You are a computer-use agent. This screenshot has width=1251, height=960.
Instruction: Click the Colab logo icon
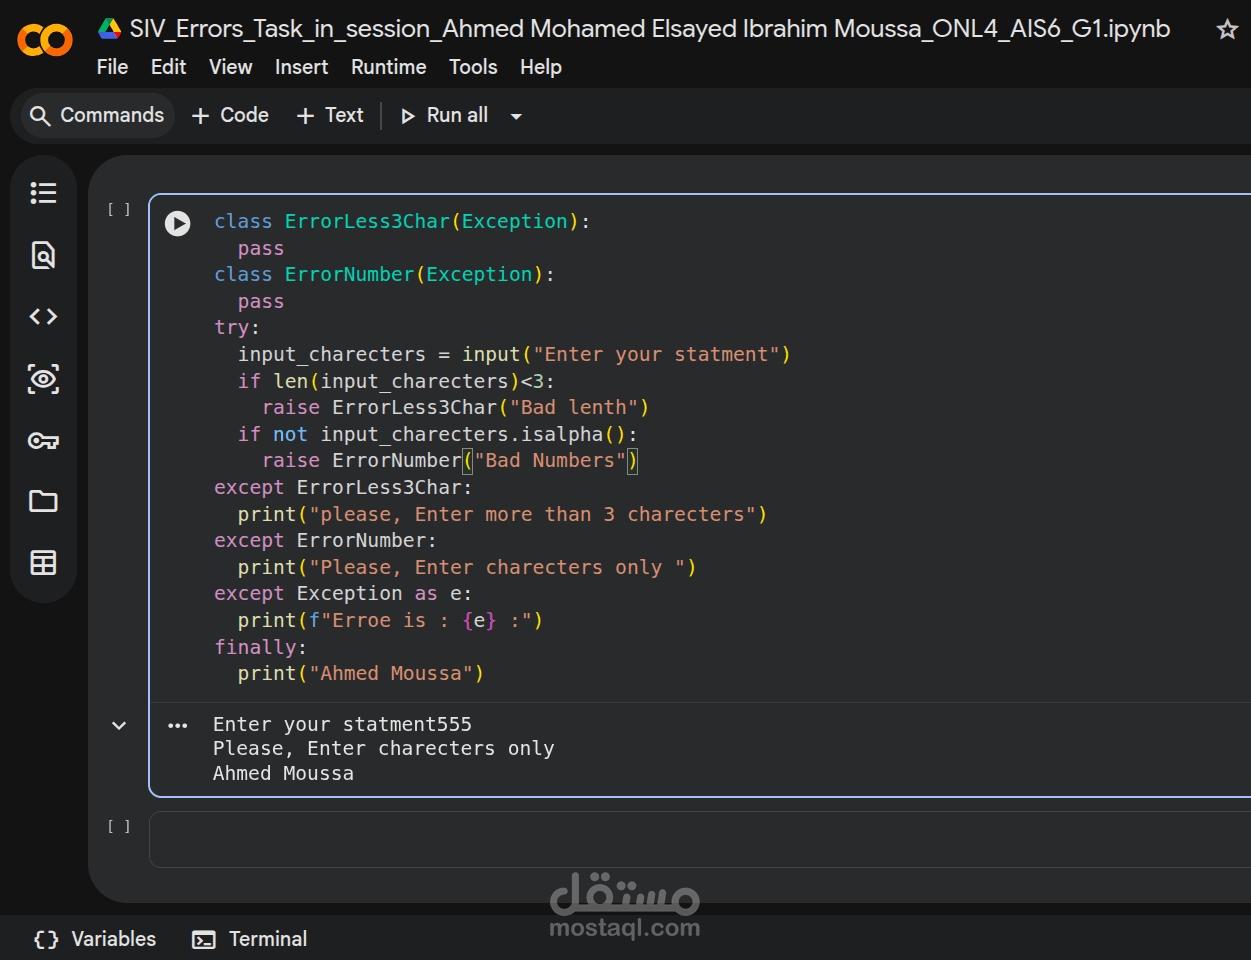click(45, 40)
